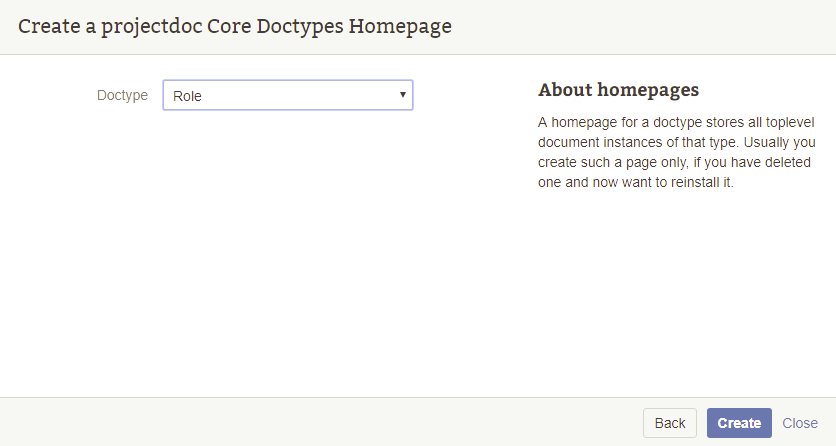The height and width of the screenshot is (446, 836).
Task: Click the dialog title 'Create a projectdoc Core Doctypes Homepage'
Action: click(x=234, y=26)
